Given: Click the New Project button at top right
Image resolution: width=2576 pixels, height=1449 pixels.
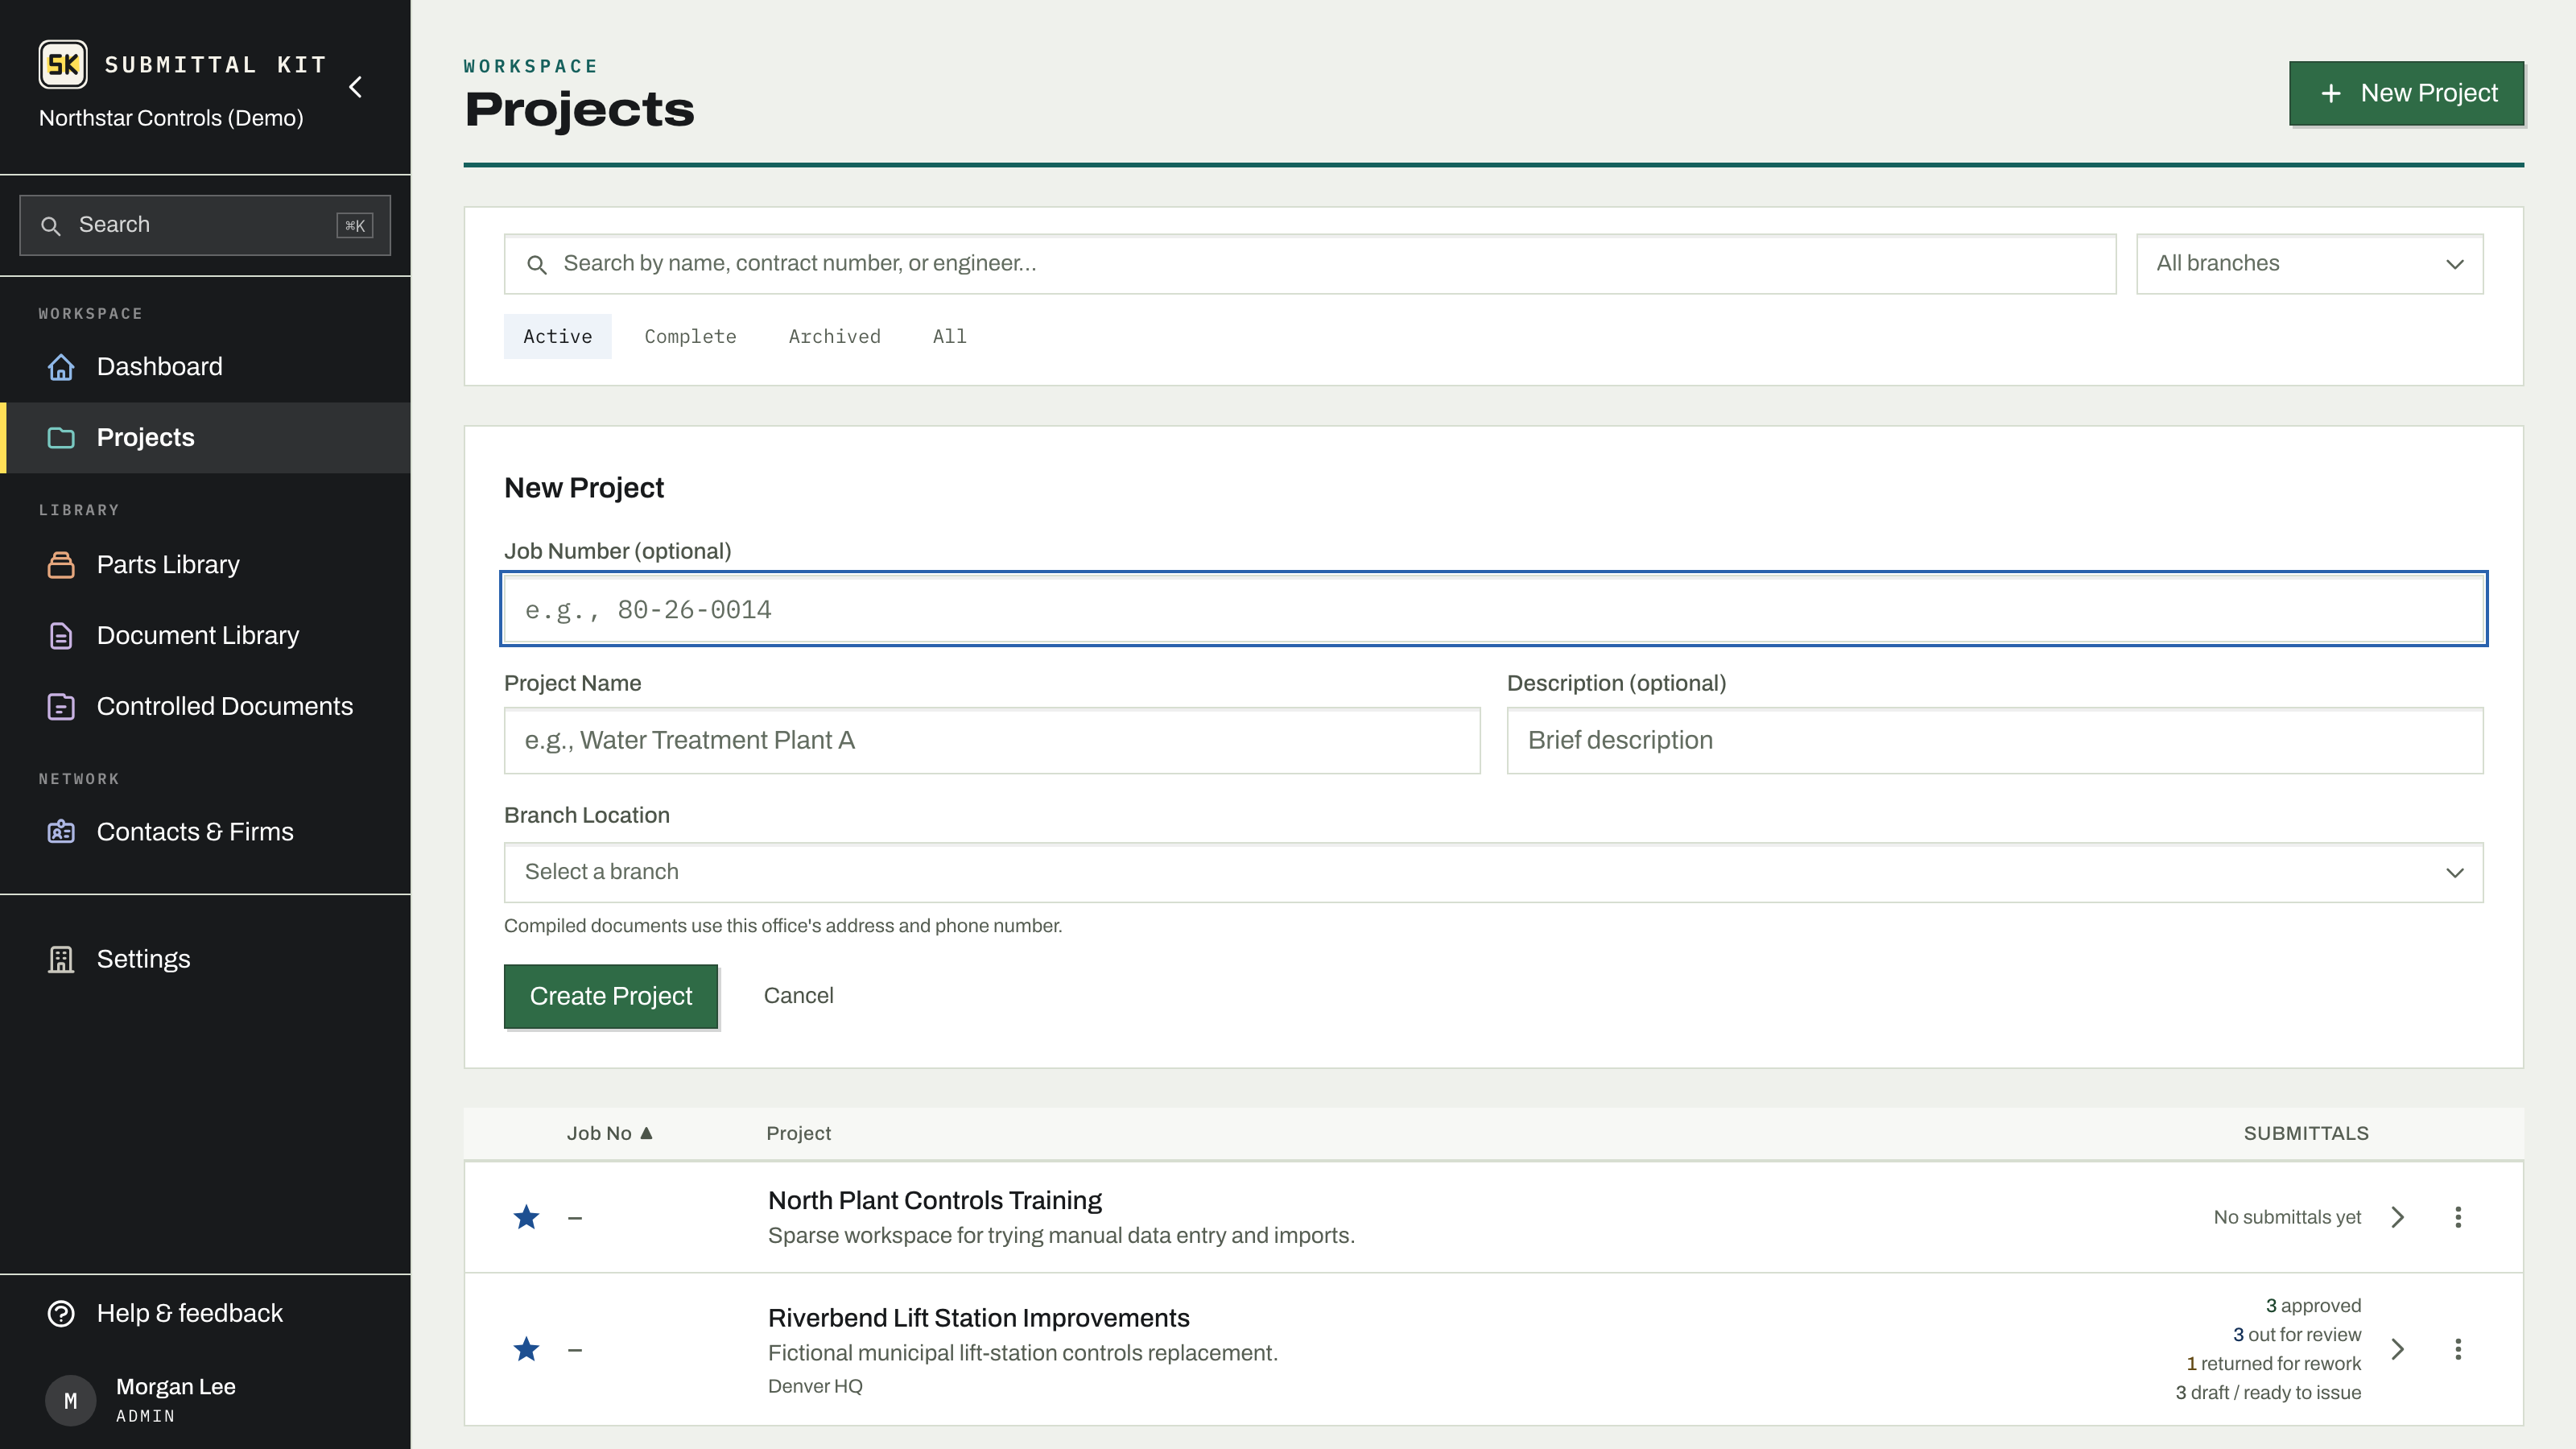Looking at the screenshot, I should [x=2406, y=93].
